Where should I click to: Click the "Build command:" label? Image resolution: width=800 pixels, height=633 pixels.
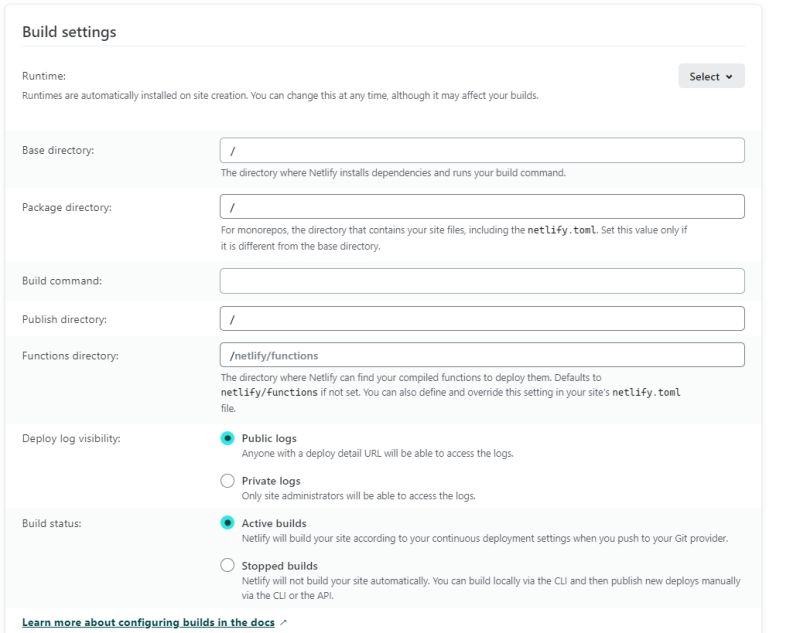[62, 281]
